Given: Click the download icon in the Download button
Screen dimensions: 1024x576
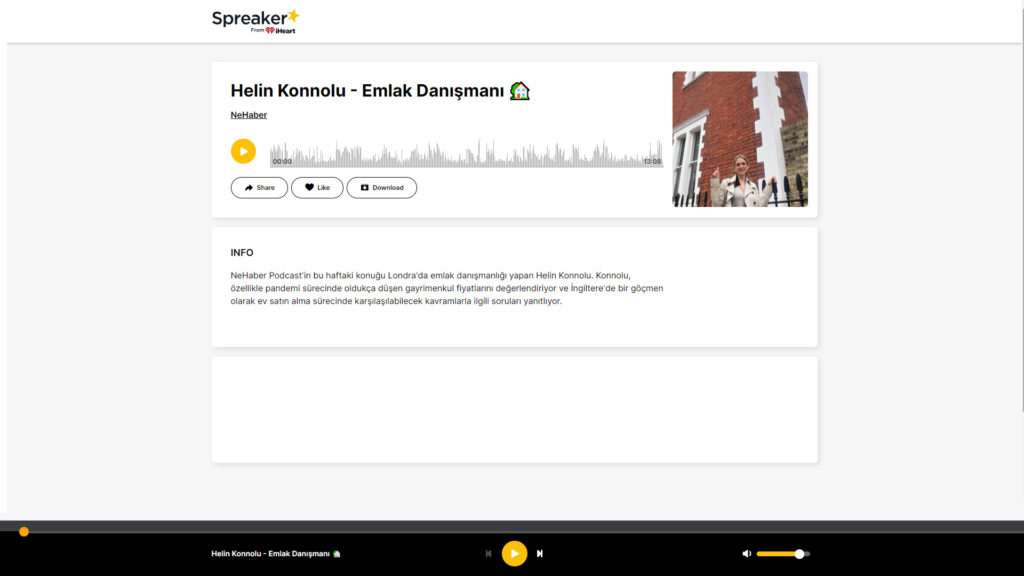Looking at the screenshot, I should pyautogui.click(x=364, y=187).
